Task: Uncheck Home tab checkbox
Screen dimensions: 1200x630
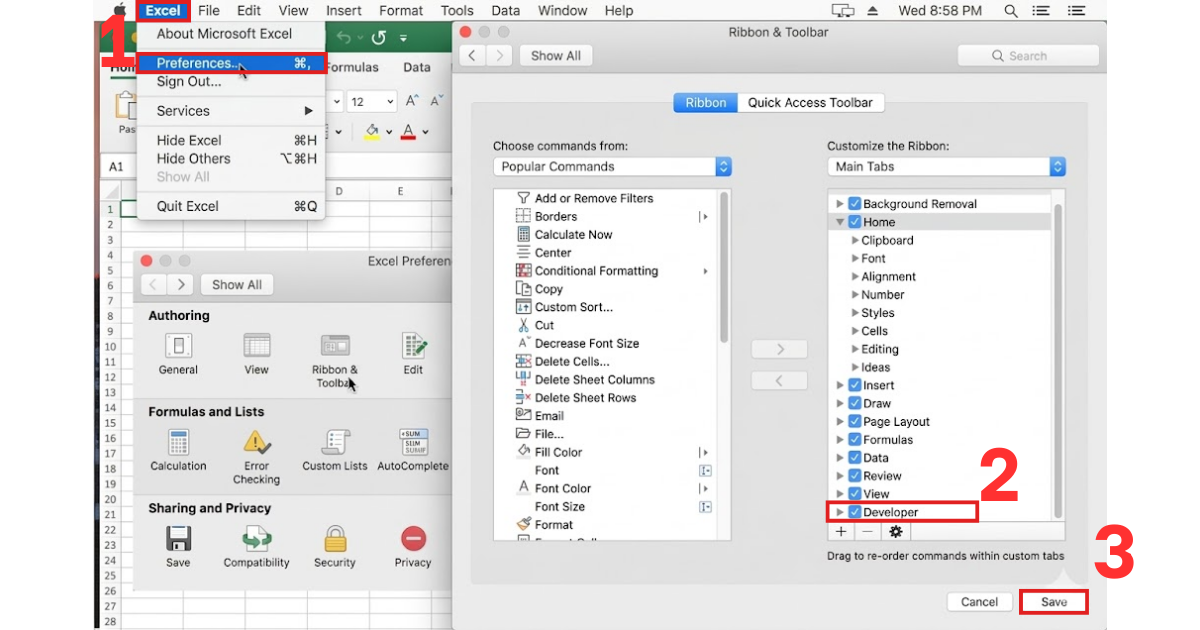Action: pos(855,222)
